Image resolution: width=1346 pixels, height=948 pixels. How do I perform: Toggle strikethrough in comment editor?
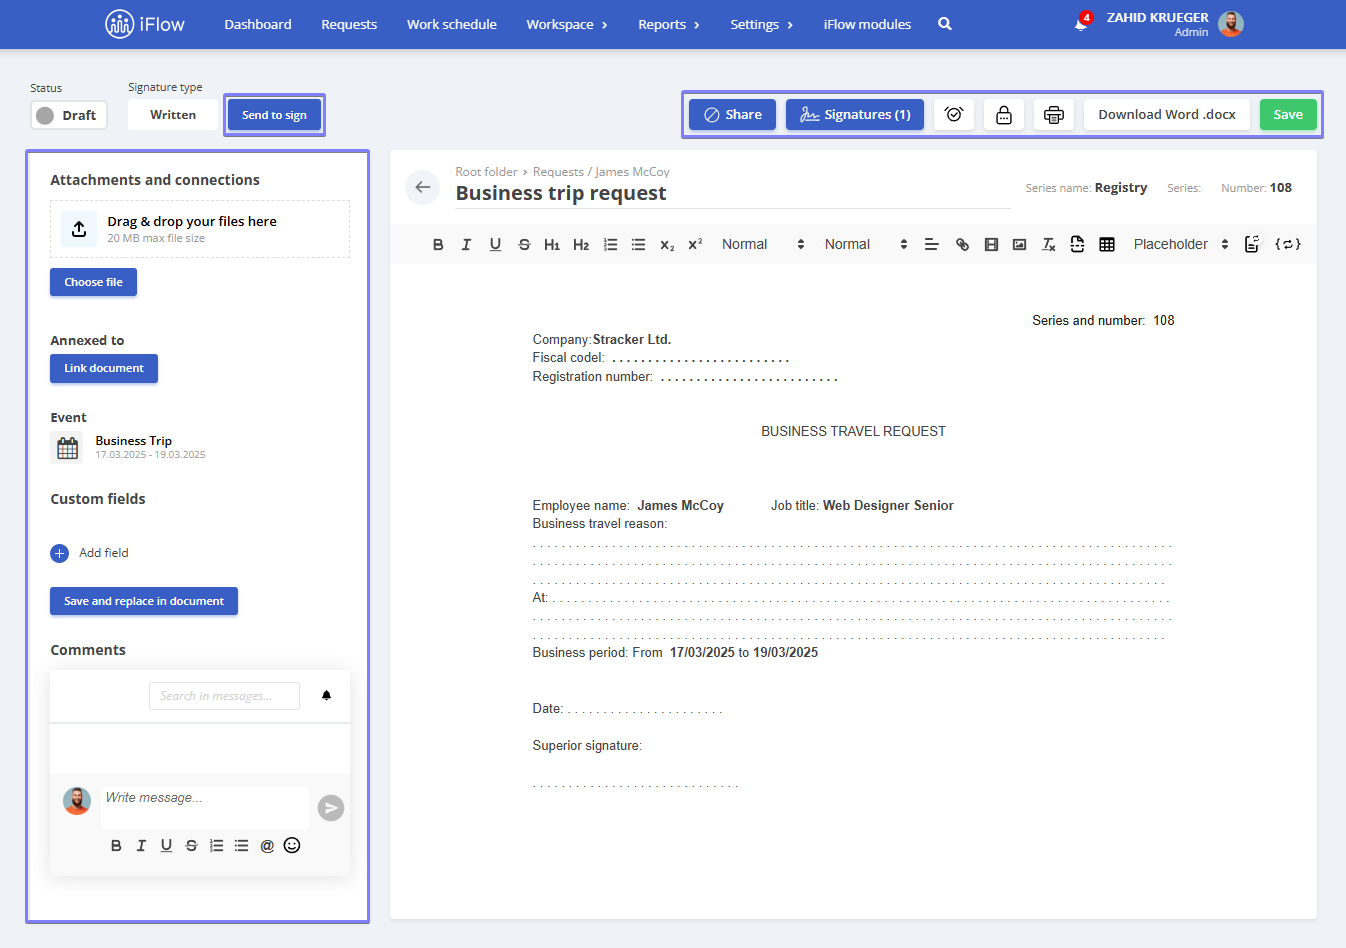[x=191, y=846]
